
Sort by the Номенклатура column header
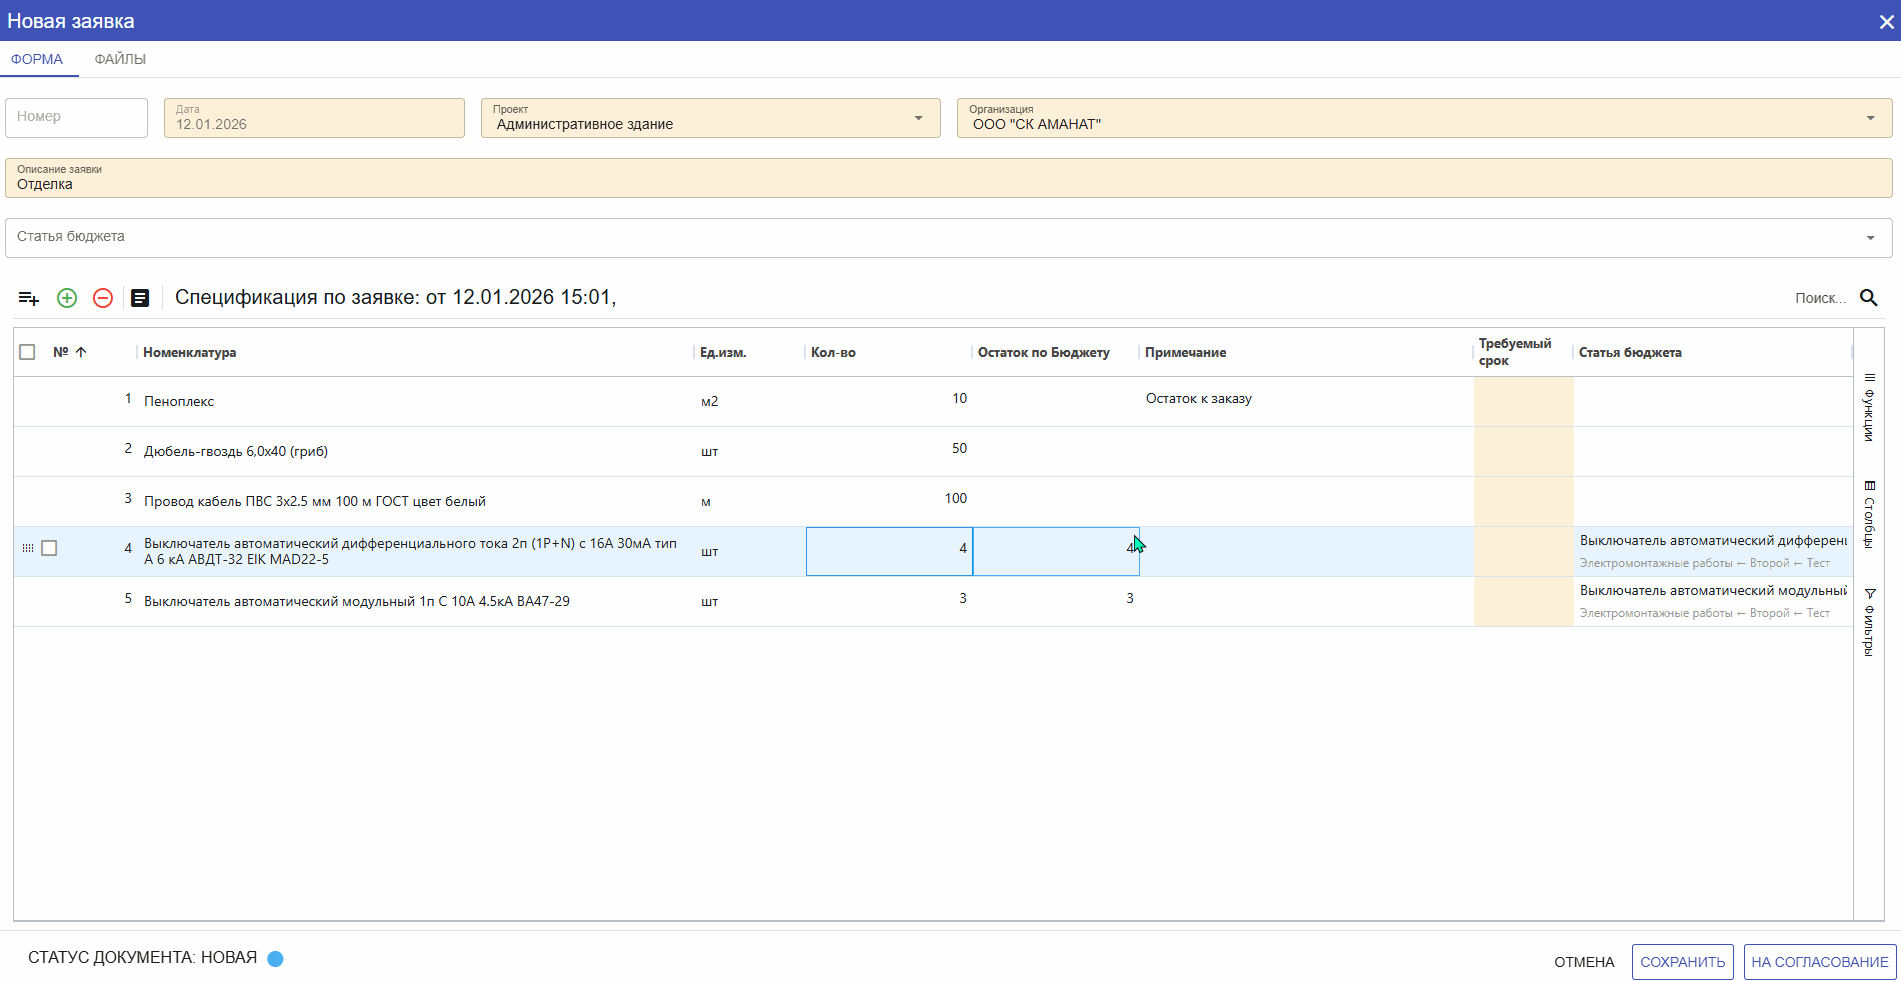tap(190, 352)
